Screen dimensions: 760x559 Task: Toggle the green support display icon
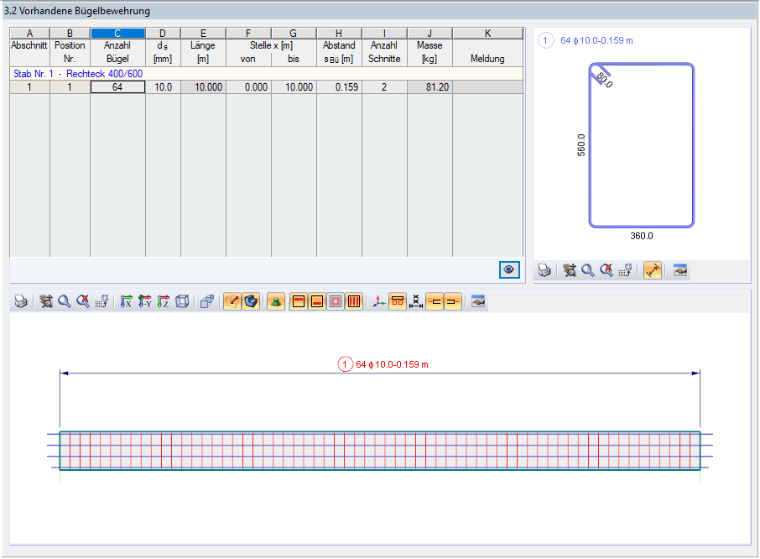click(x=276, y=302)
